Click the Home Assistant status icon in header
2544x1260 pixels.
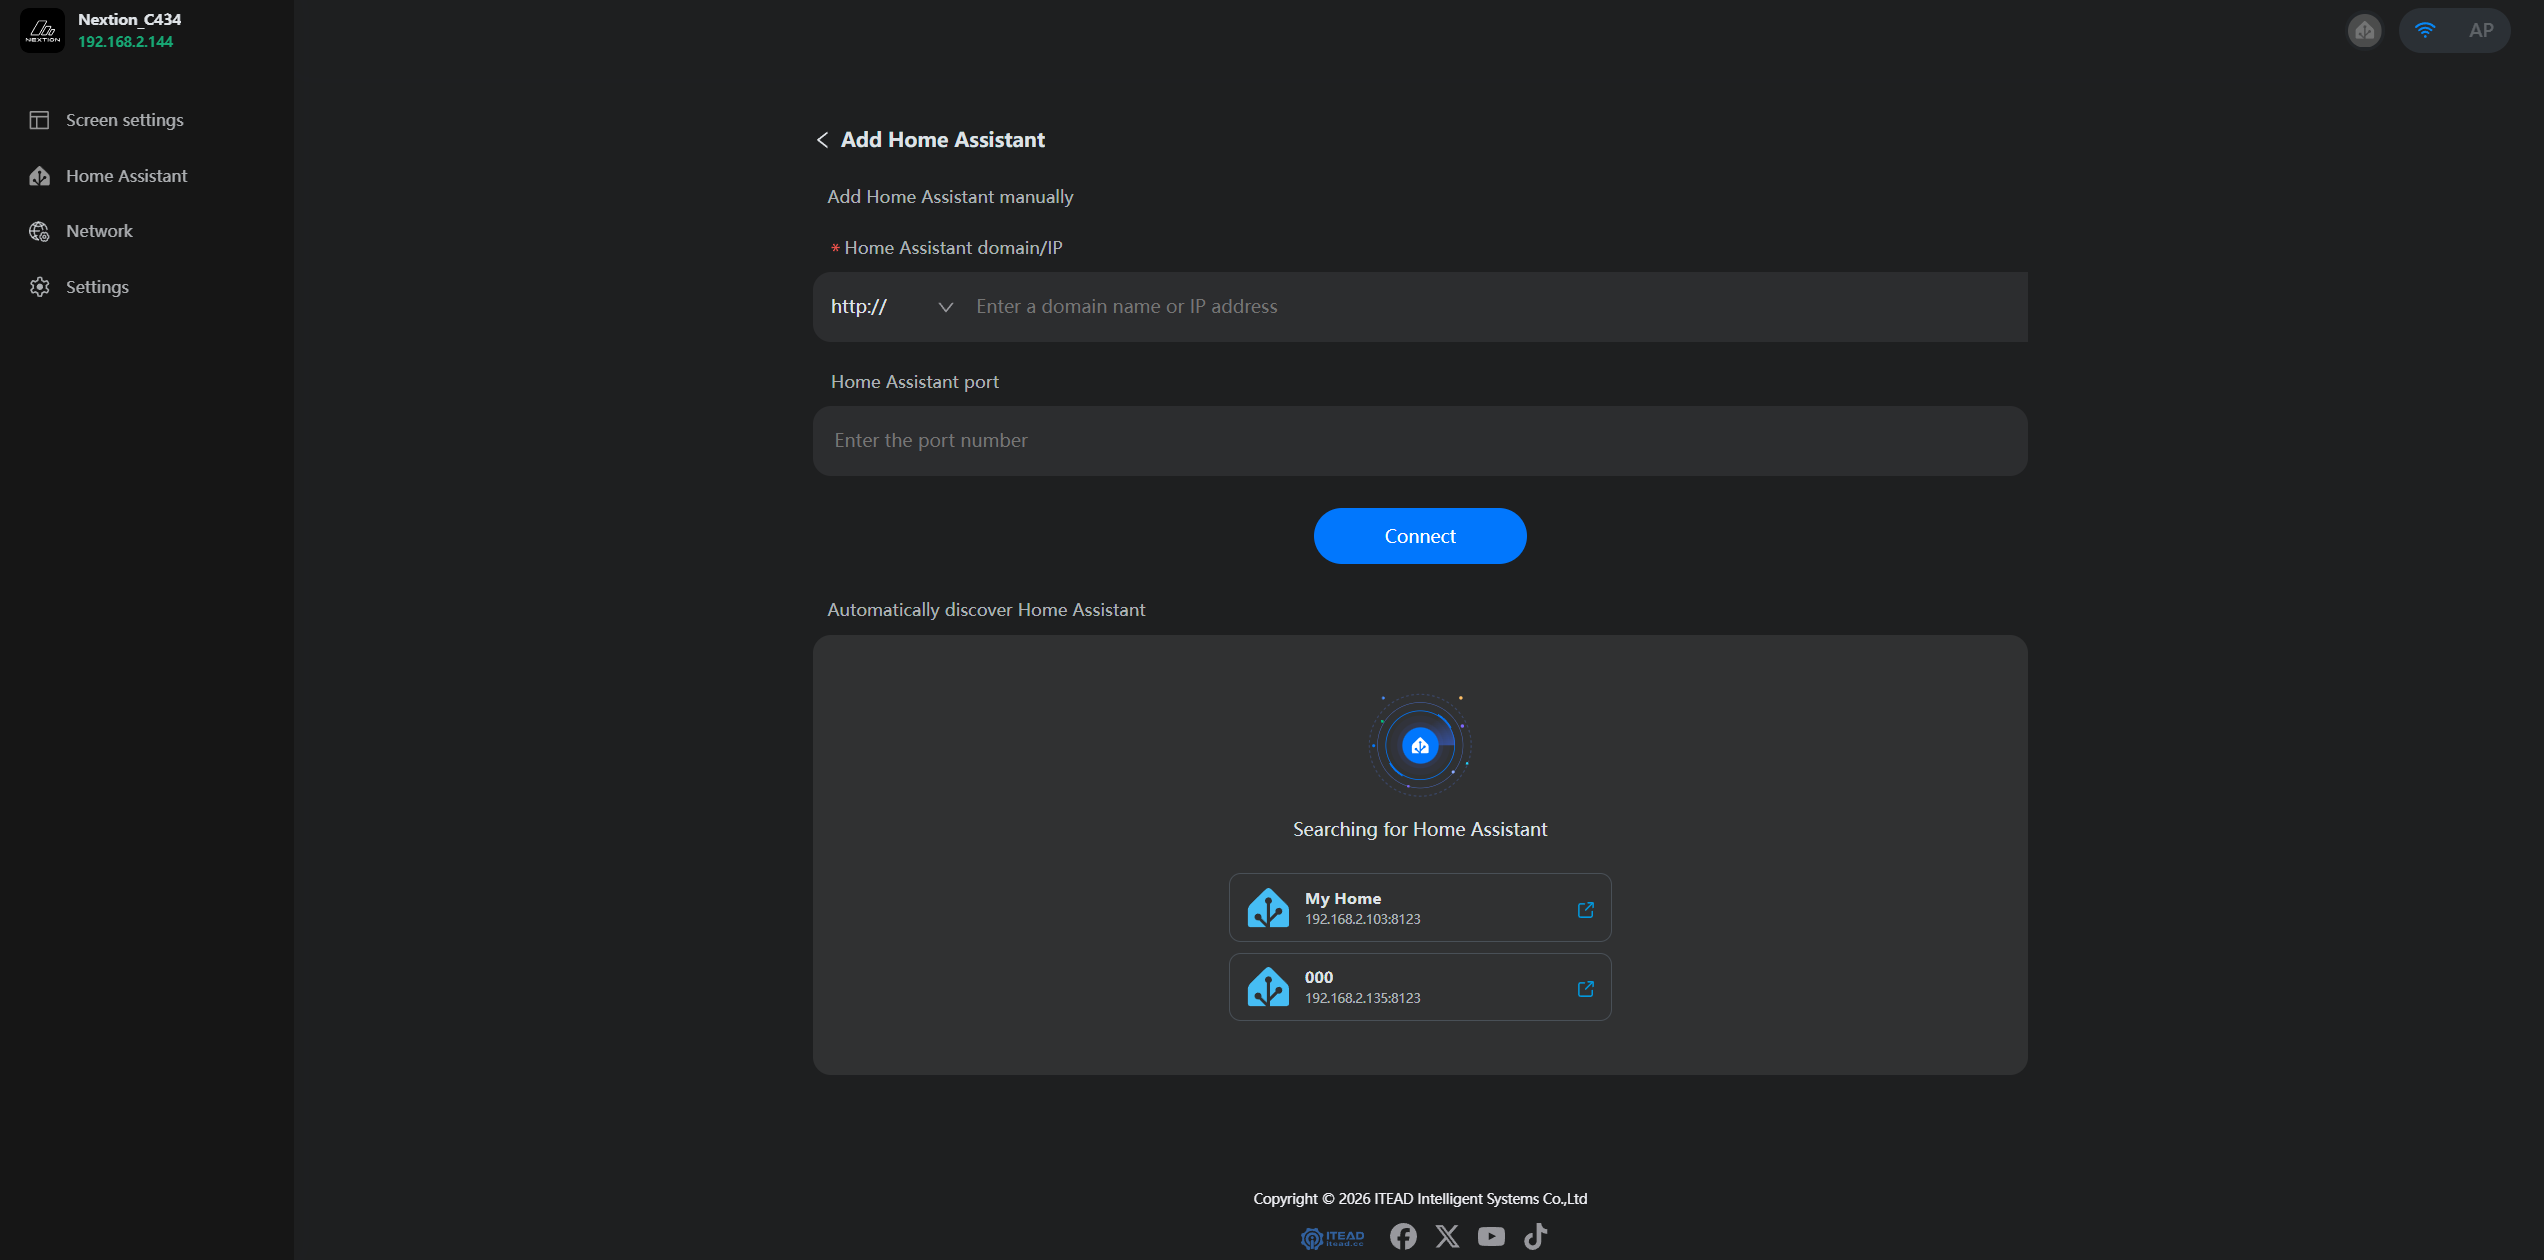click(2365, 30)
